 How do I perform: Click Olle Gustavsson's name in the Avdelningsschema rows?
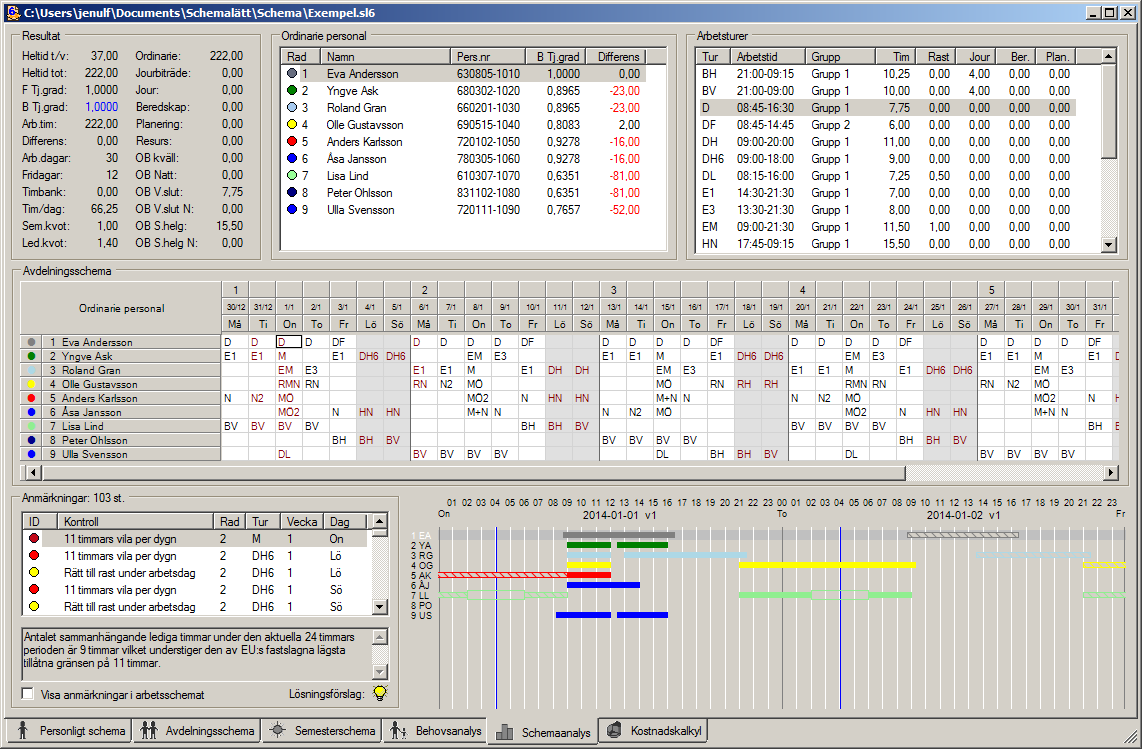point(99,384)
